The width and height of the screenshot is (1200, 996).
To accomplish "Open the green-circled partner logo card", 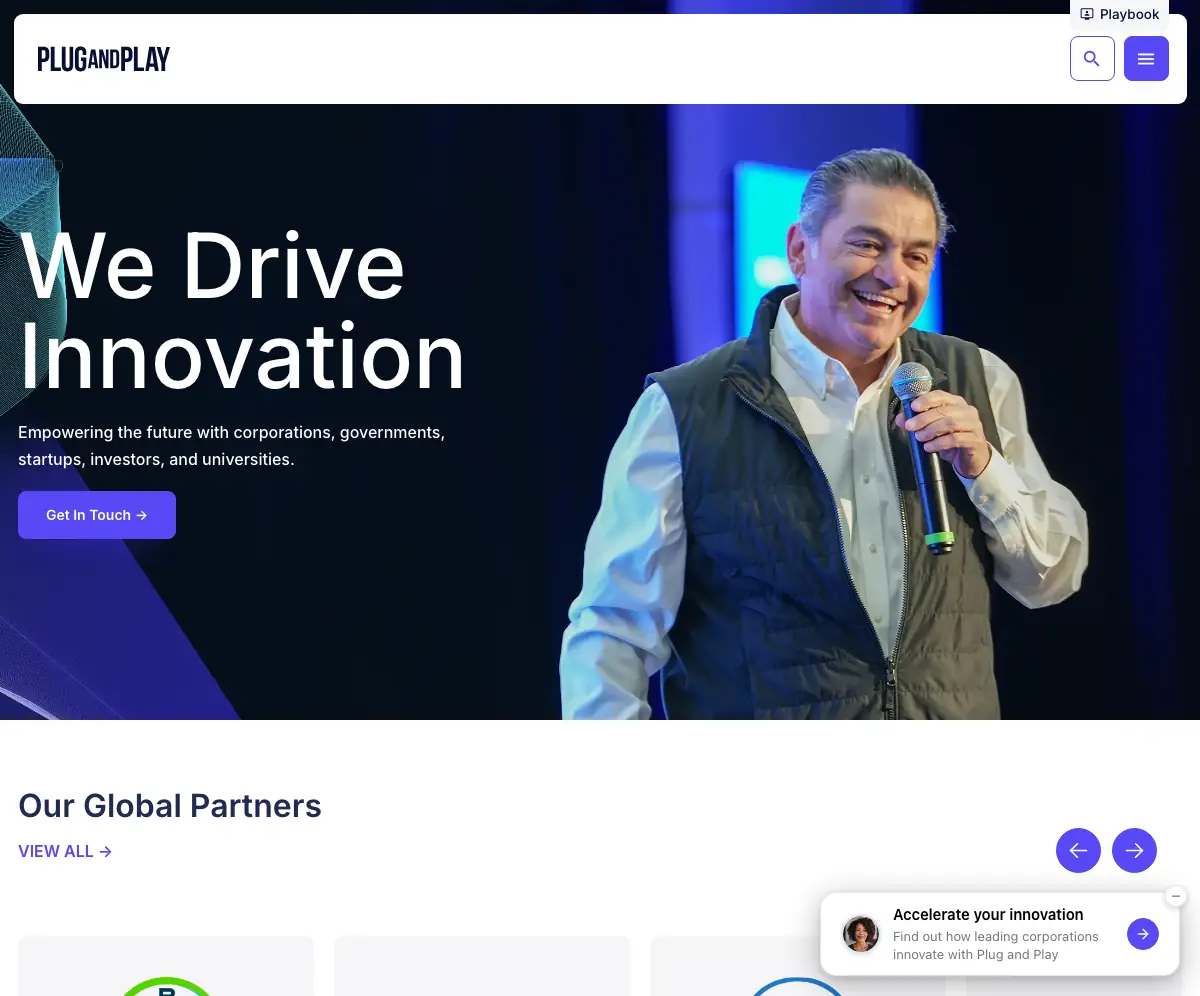I will pos(166,966).
